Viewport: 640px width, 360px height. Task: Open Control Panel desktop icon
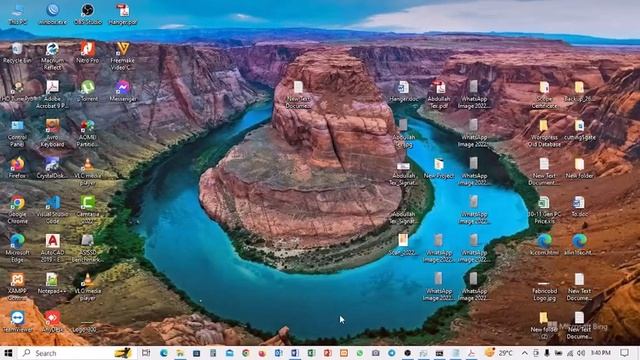coord(17,133)
